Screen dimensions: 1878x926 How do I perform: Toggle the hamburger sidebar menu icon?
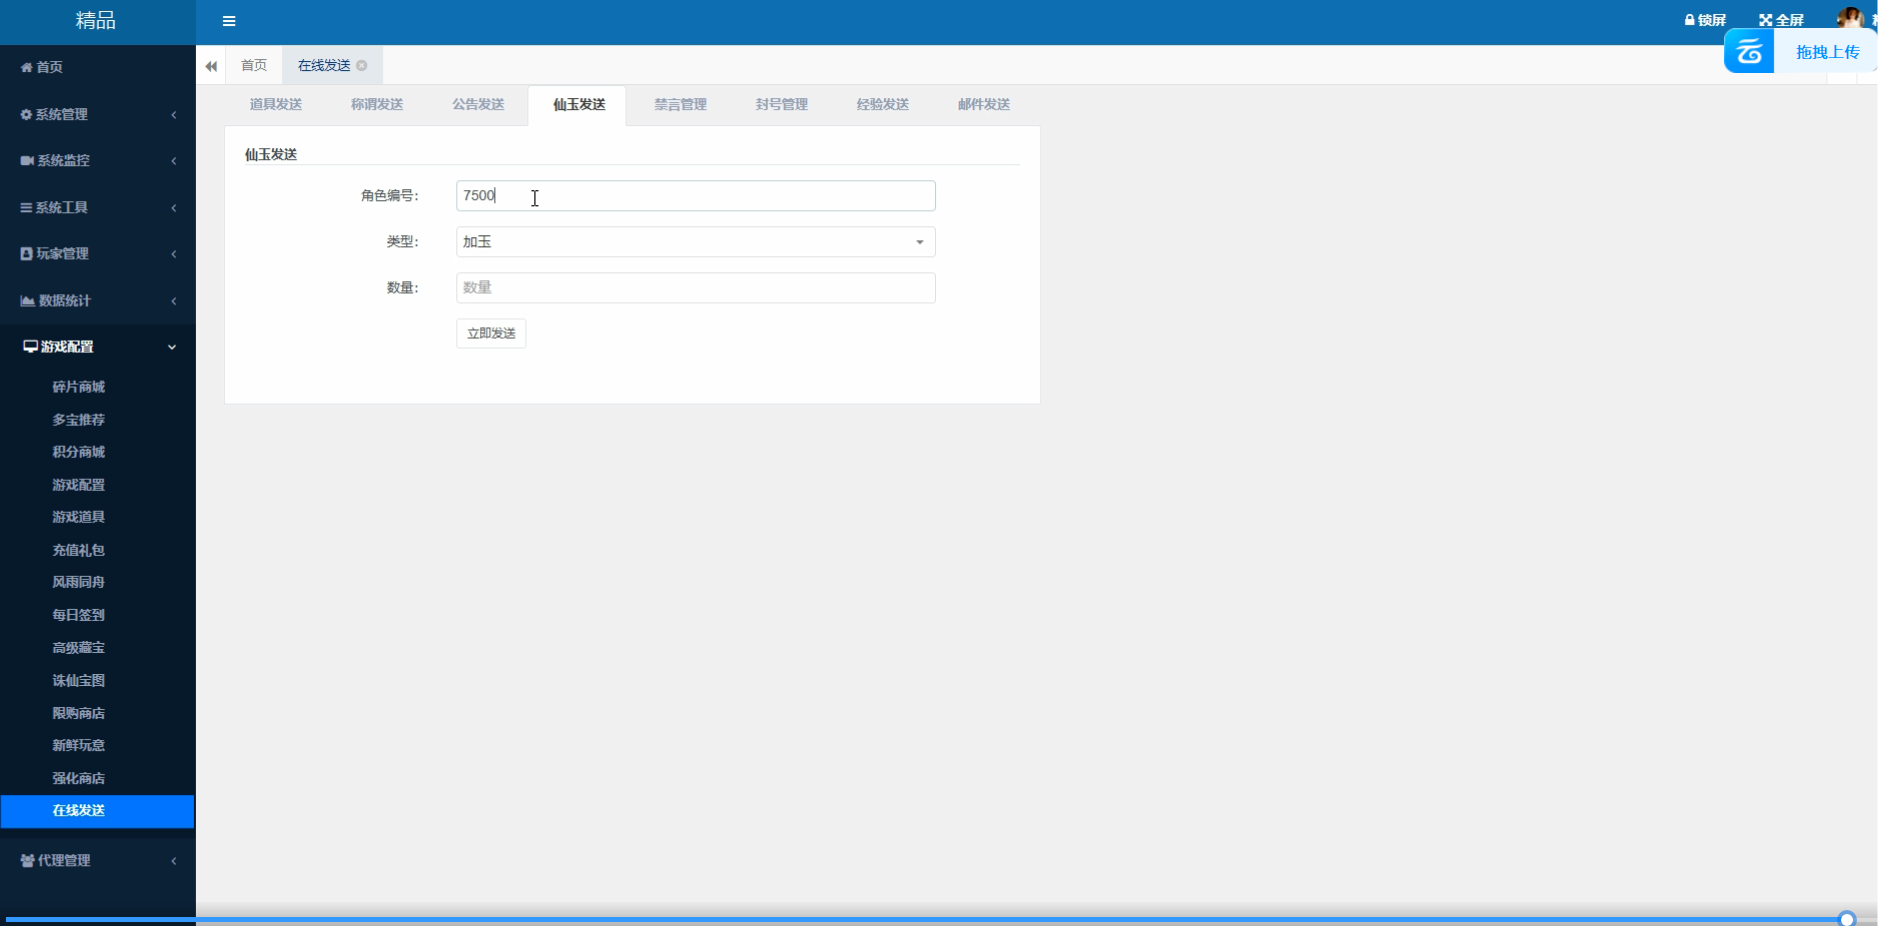click(229, 21)
